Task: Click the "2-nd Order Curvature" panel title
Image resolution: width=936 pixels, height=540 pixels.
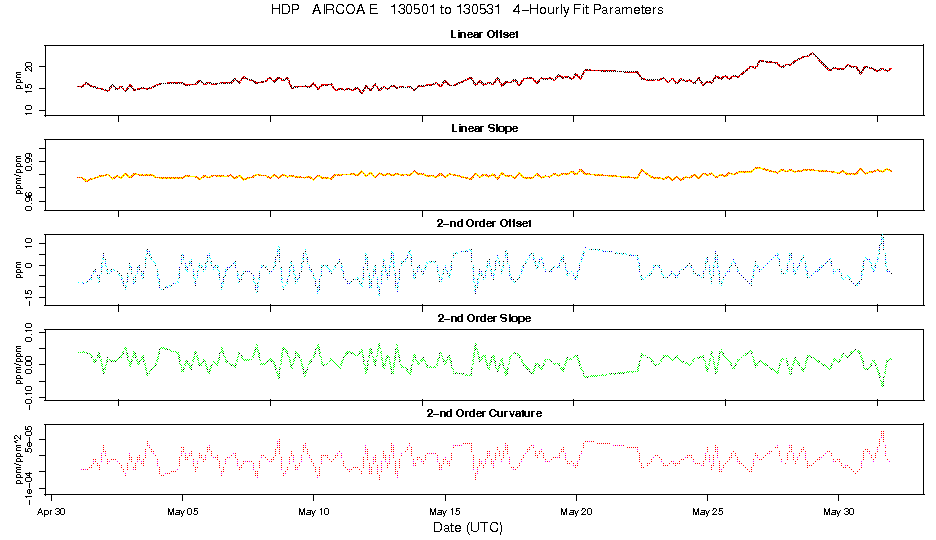Action: [484, 412]
